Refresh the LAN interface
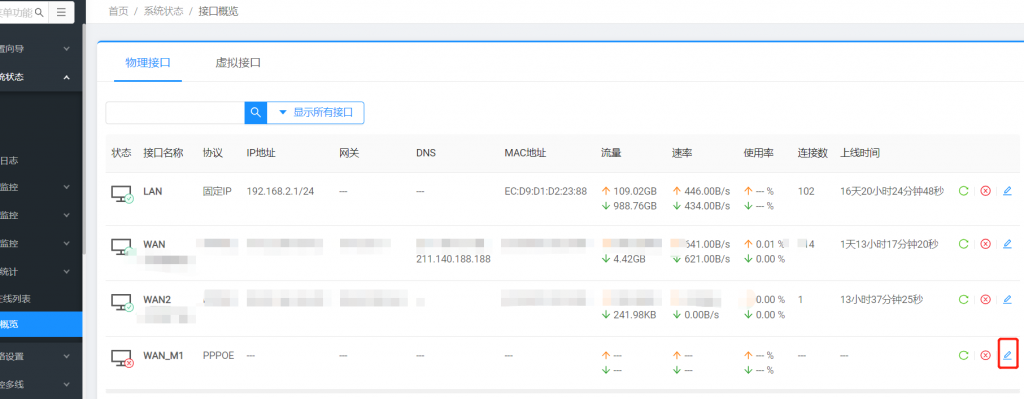 pyautogui.click(x=963, y=191)
